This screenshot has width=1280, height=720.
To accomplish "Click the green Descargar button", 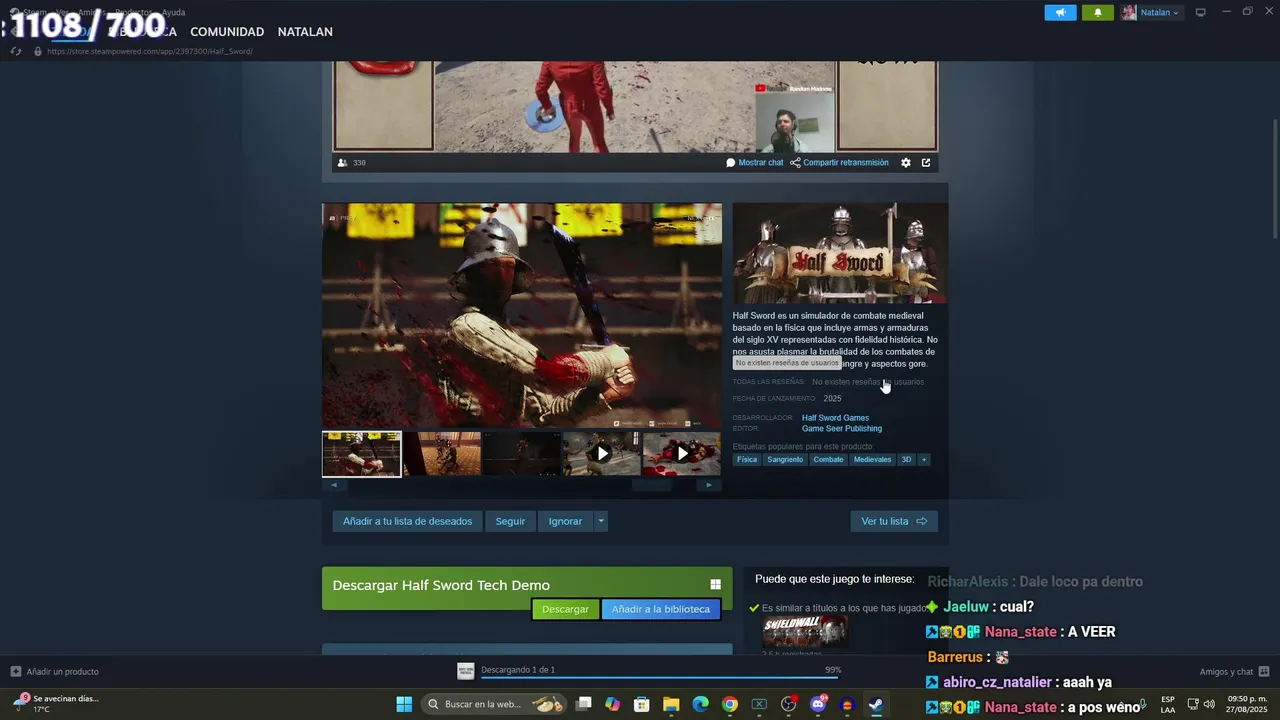I will pos(565,609).
